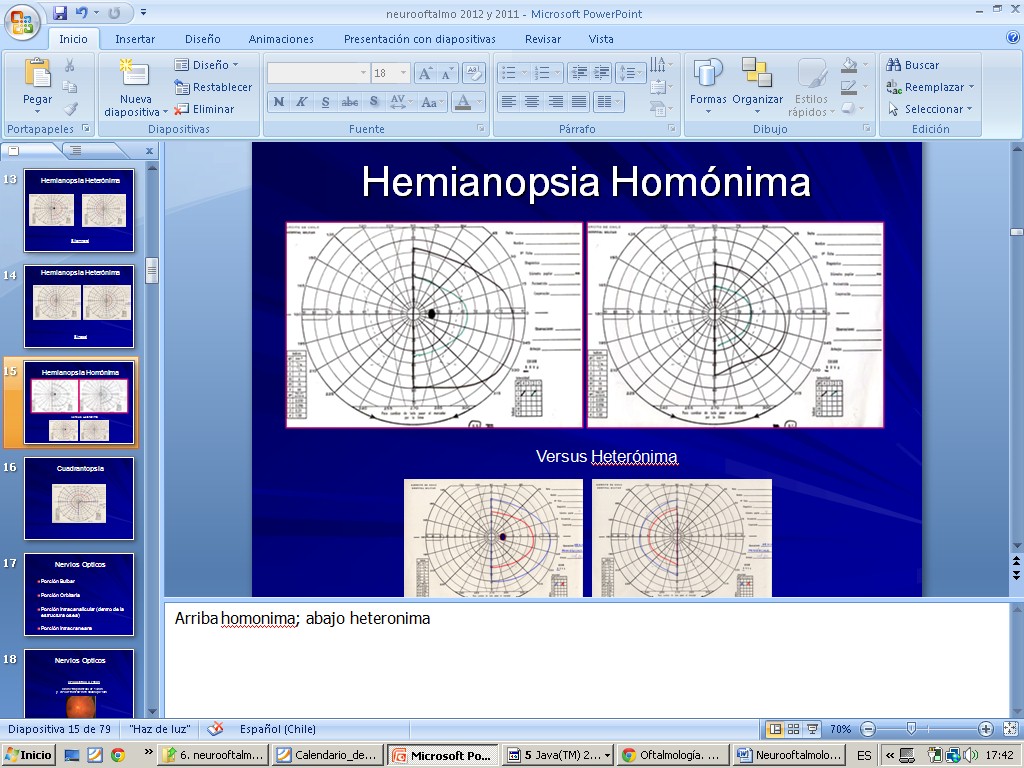This screenshot has height=768, width=1024.
Task: Select slide 16 Cuadrantopsia thumbnail
Action: pos(79,498)
